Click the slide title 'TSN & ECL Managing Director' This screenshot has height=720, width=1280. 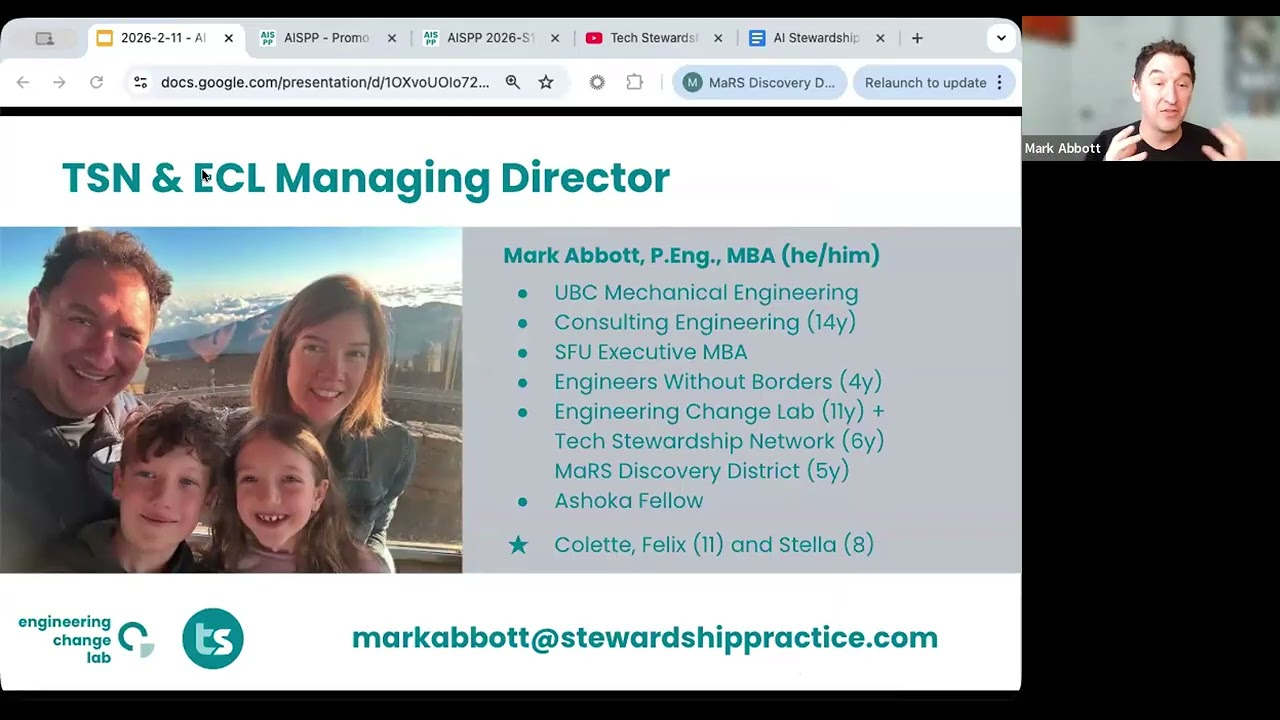(366, 178)
